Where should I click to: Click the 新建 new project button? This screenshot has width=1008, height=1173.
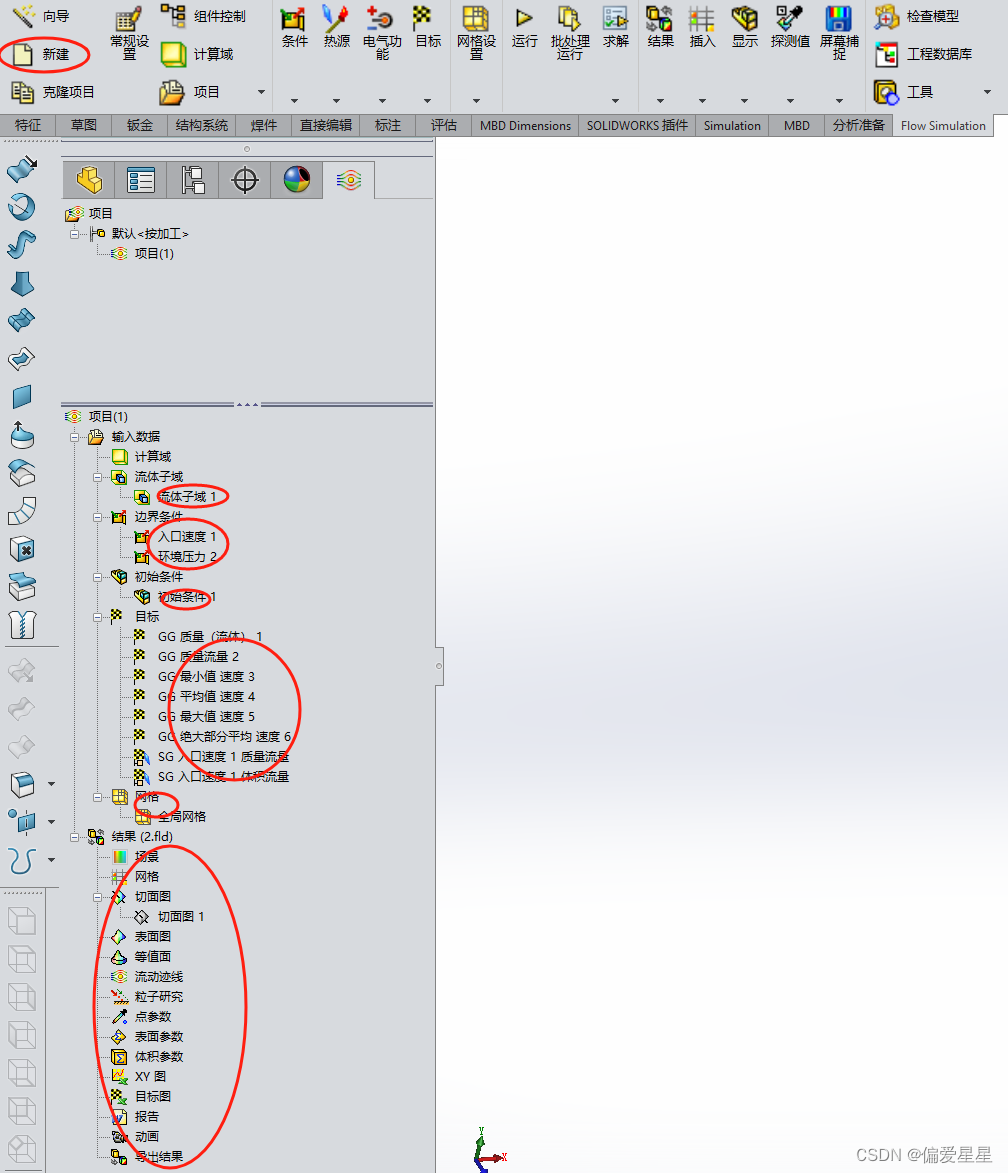pyautogui.click(x=43, y=54)
